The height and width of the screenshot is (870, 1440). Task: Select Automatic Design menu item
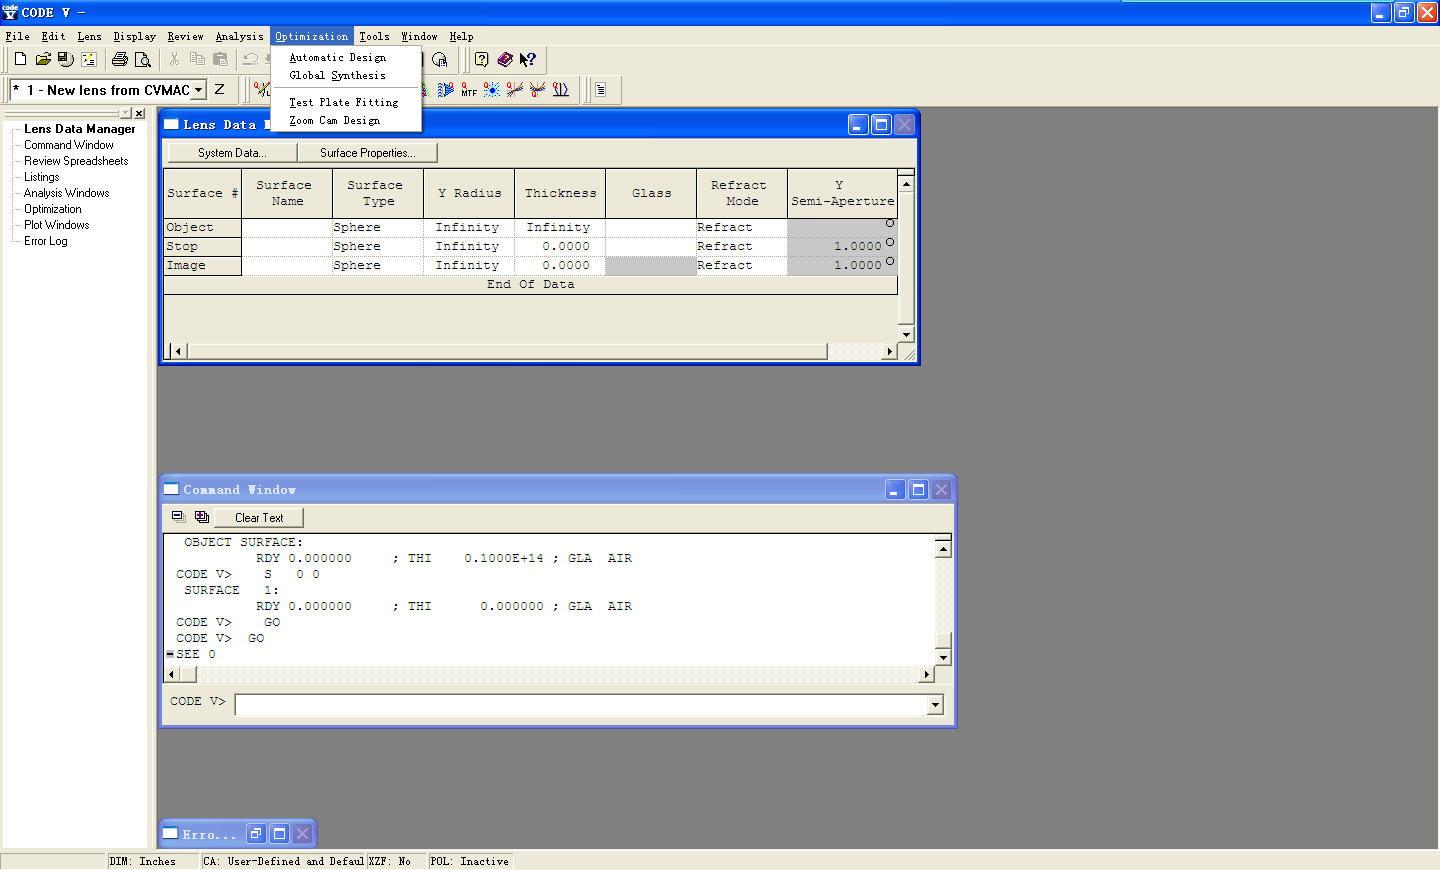click(337, 58)
